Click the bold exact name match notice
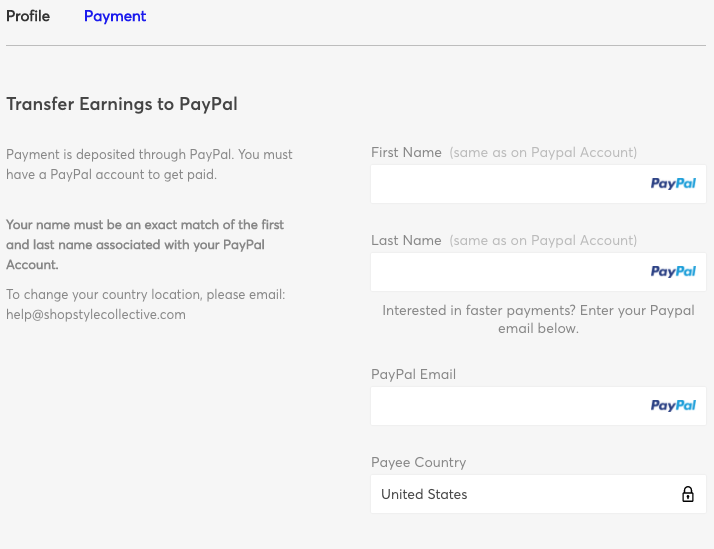Image resolution: width=714 pixels, height=549 pixels. point(145,245)
